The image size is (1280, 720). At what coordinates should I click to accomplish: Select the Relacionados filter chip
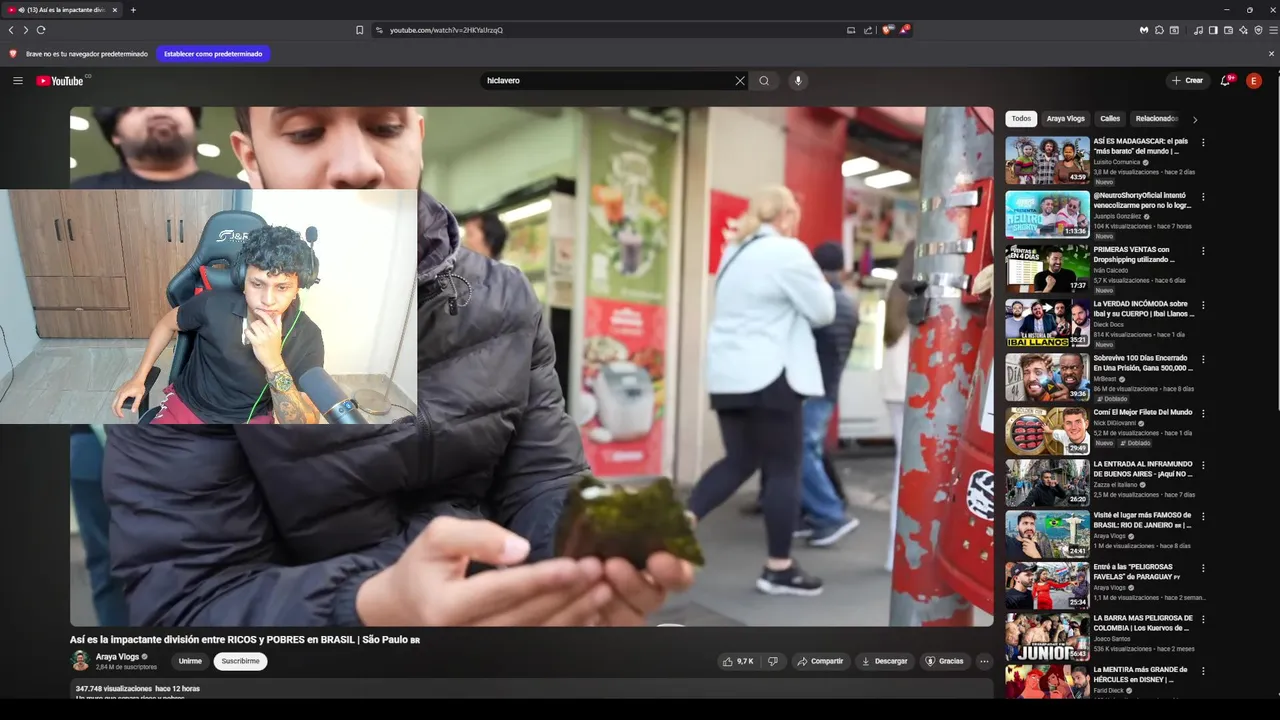1156,119
